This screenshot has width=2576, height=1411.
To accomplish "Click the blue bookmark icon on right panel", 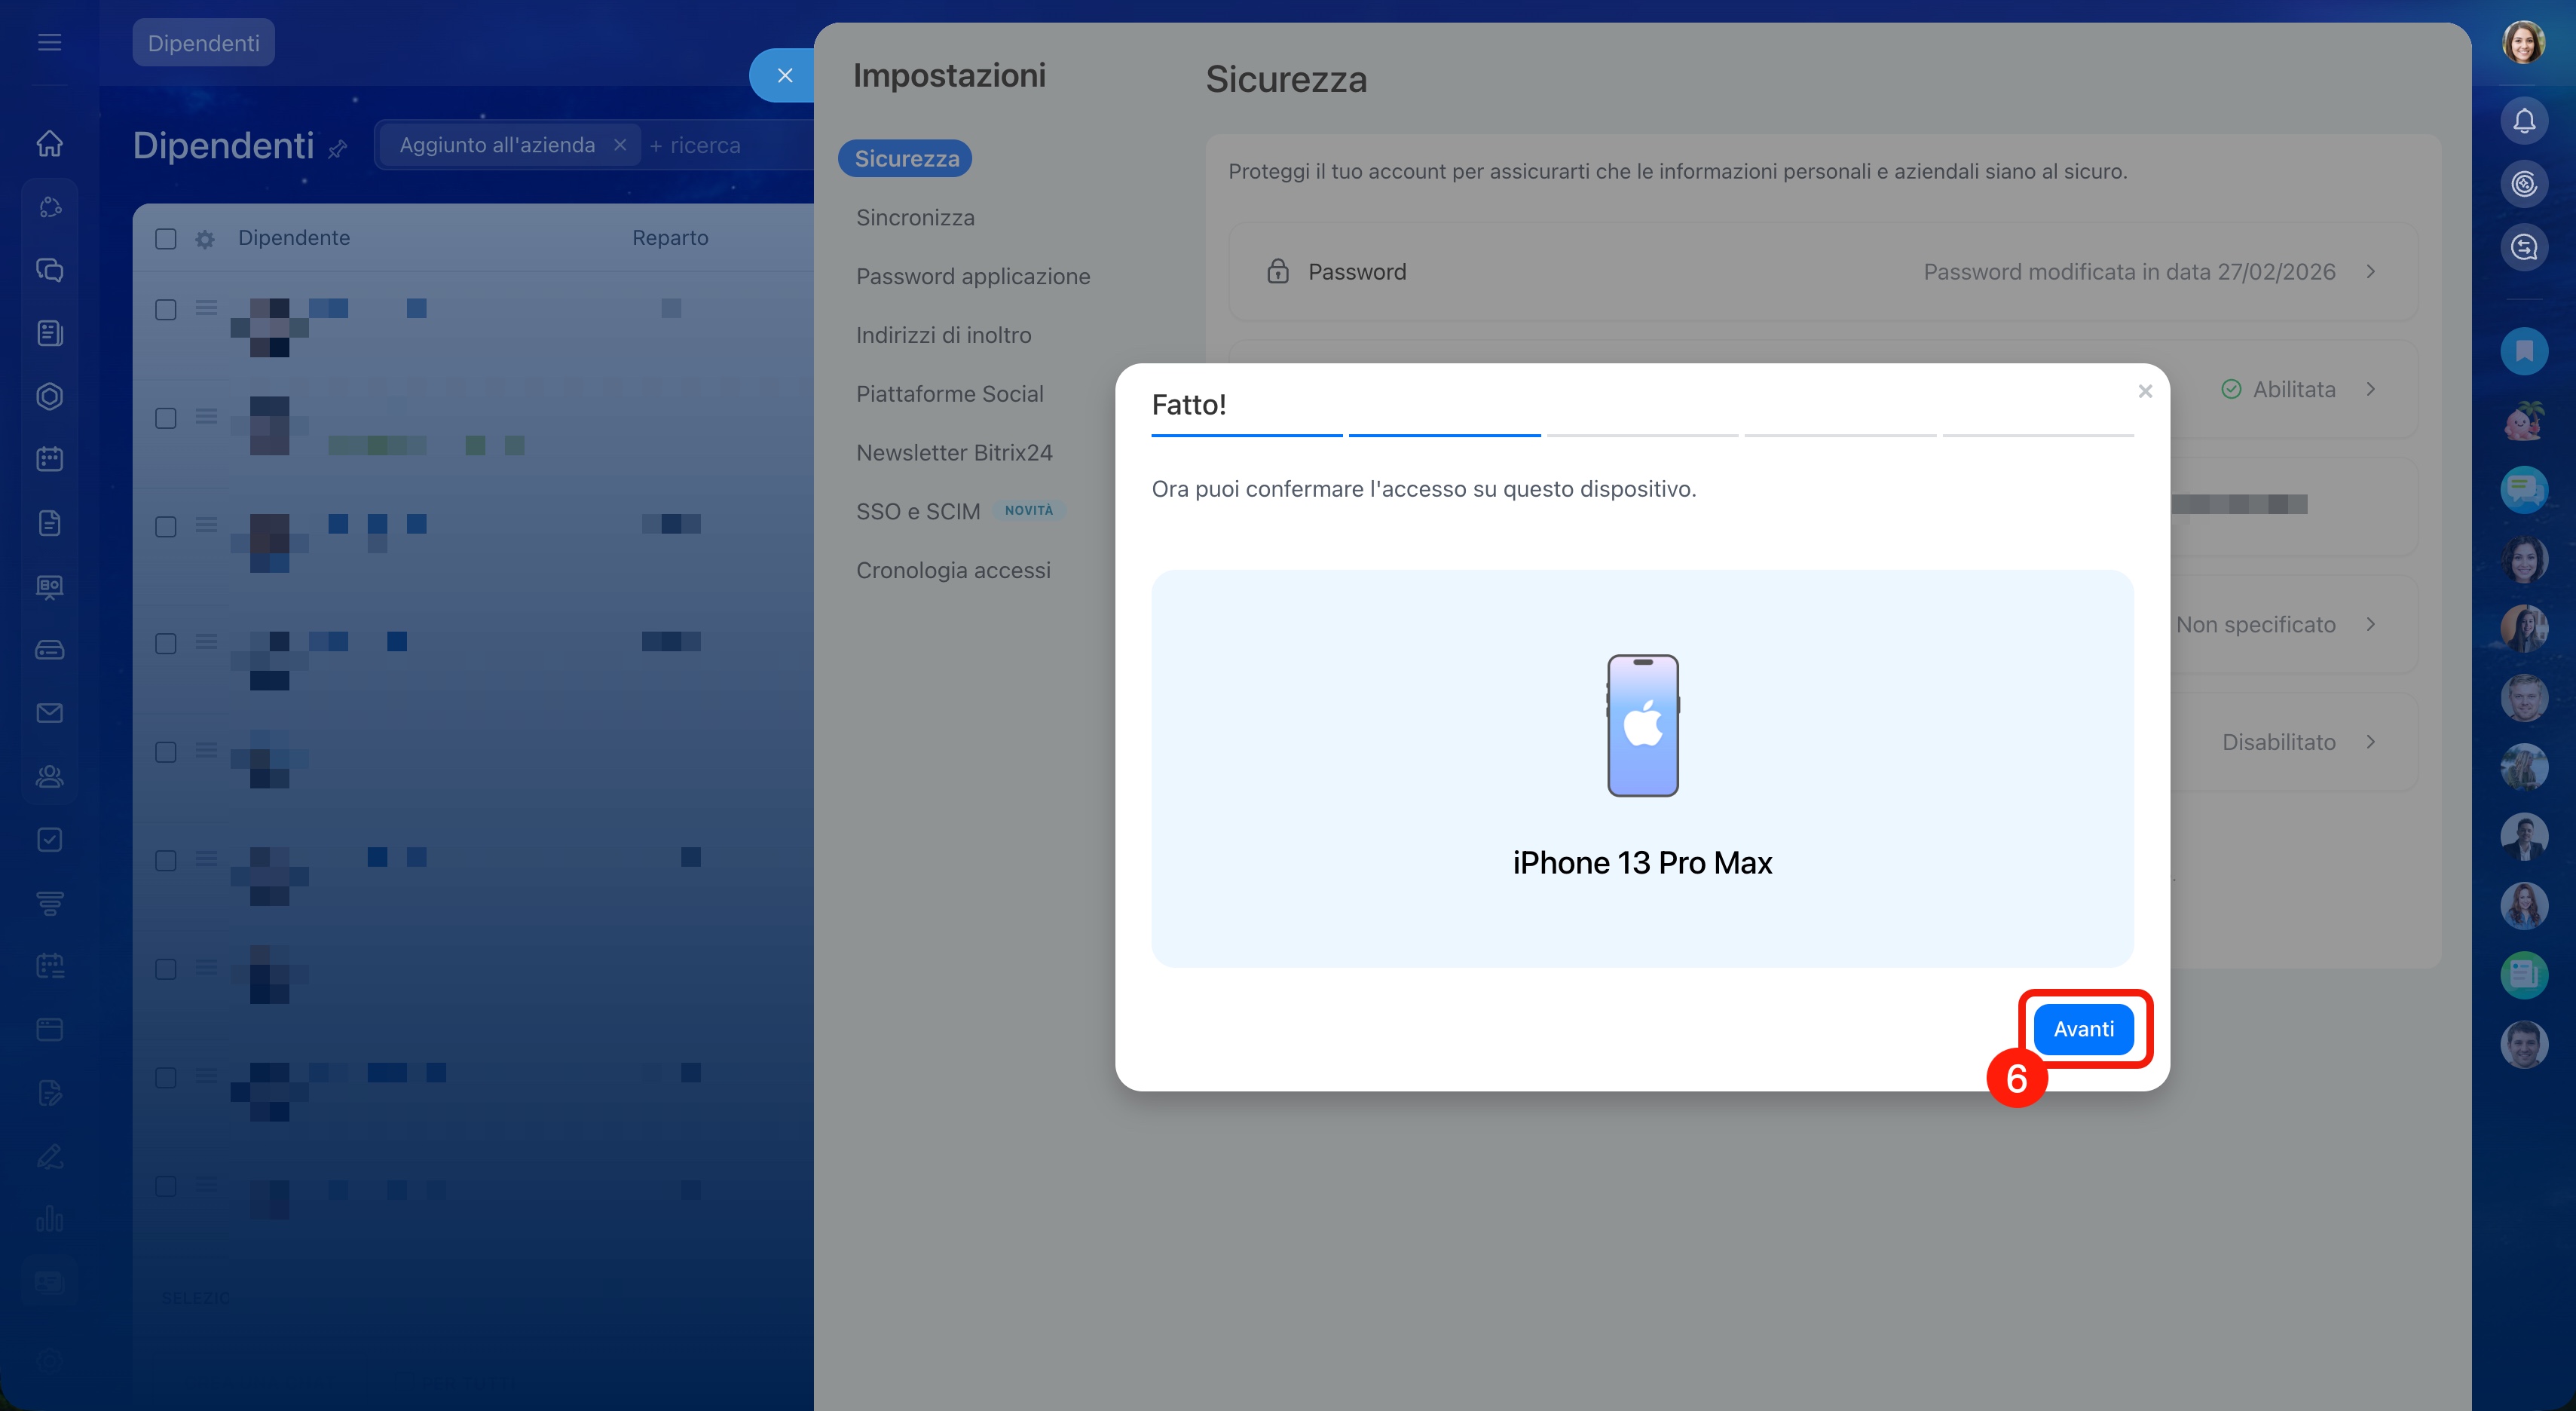I will (x=2523, y=351).
